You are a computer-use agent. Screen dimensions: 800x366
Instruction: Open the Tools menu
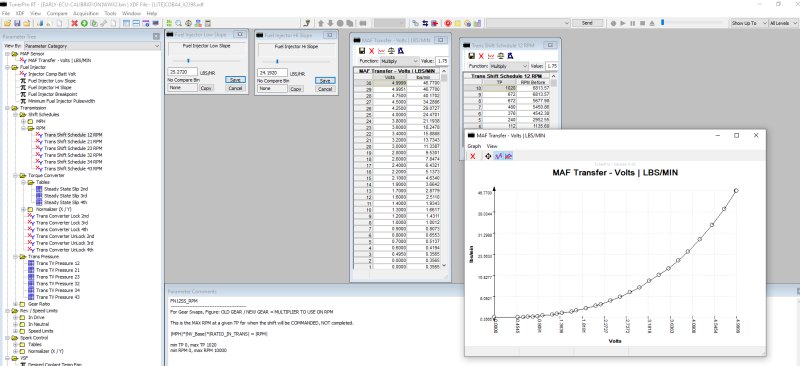coord(110,13)
